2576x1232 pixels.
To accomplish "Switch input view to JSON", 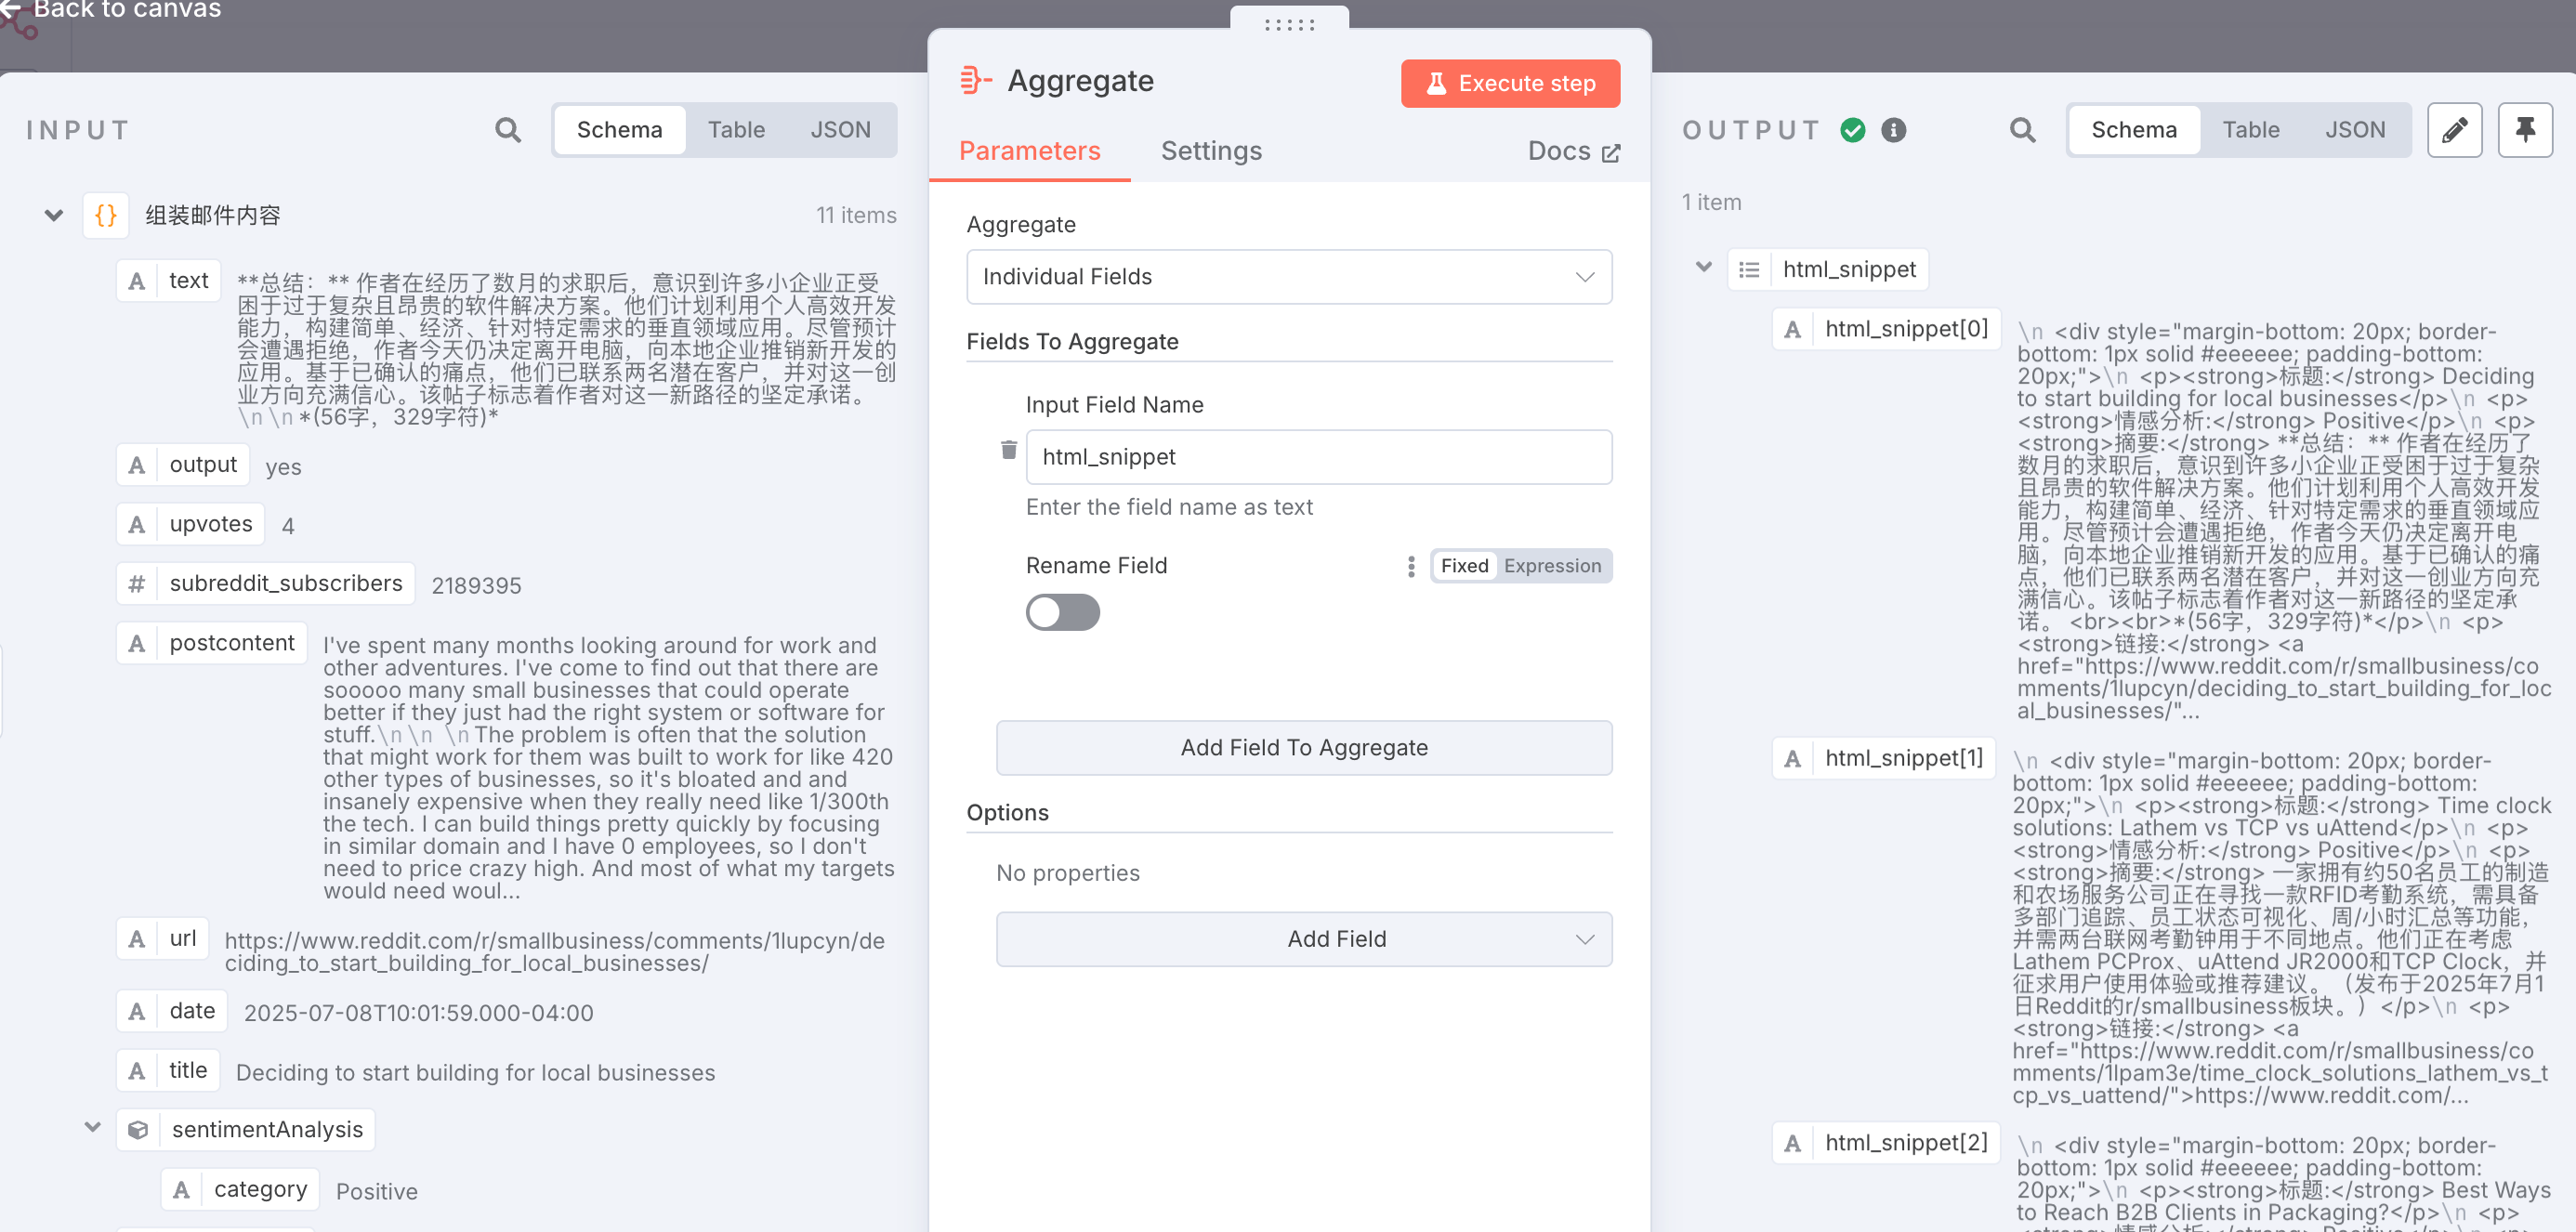I will pyautogui.click(x=840, y=130).
